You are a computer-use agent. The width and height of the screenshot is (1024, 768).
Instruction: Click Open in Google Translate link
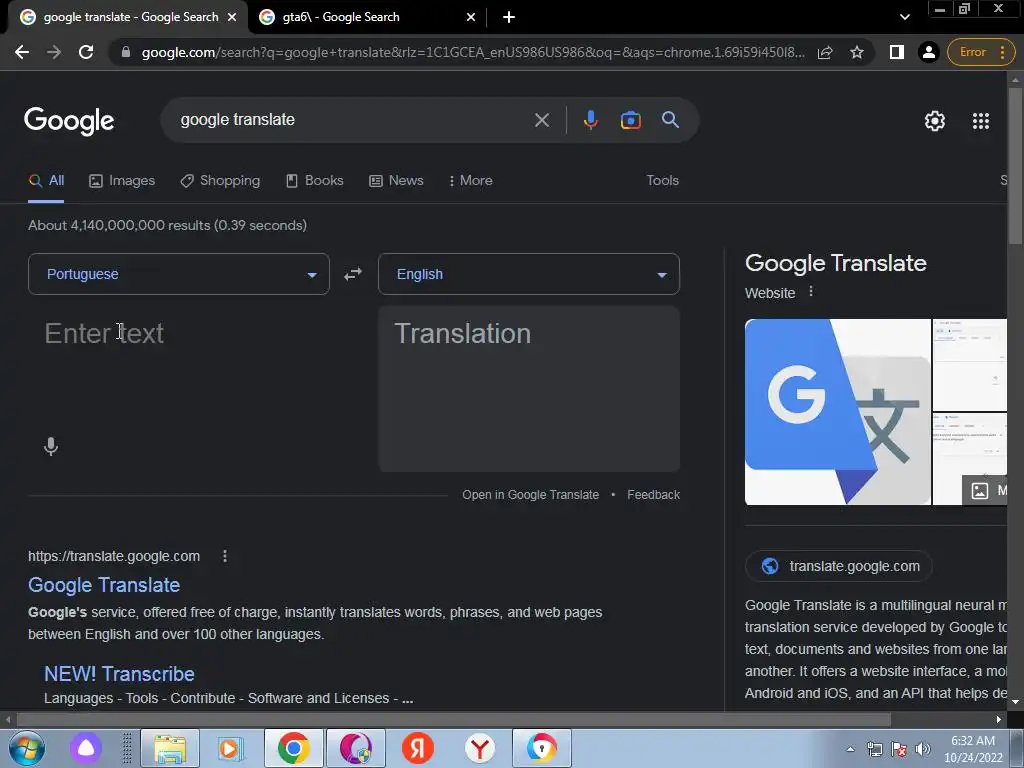tap(530, 495)
